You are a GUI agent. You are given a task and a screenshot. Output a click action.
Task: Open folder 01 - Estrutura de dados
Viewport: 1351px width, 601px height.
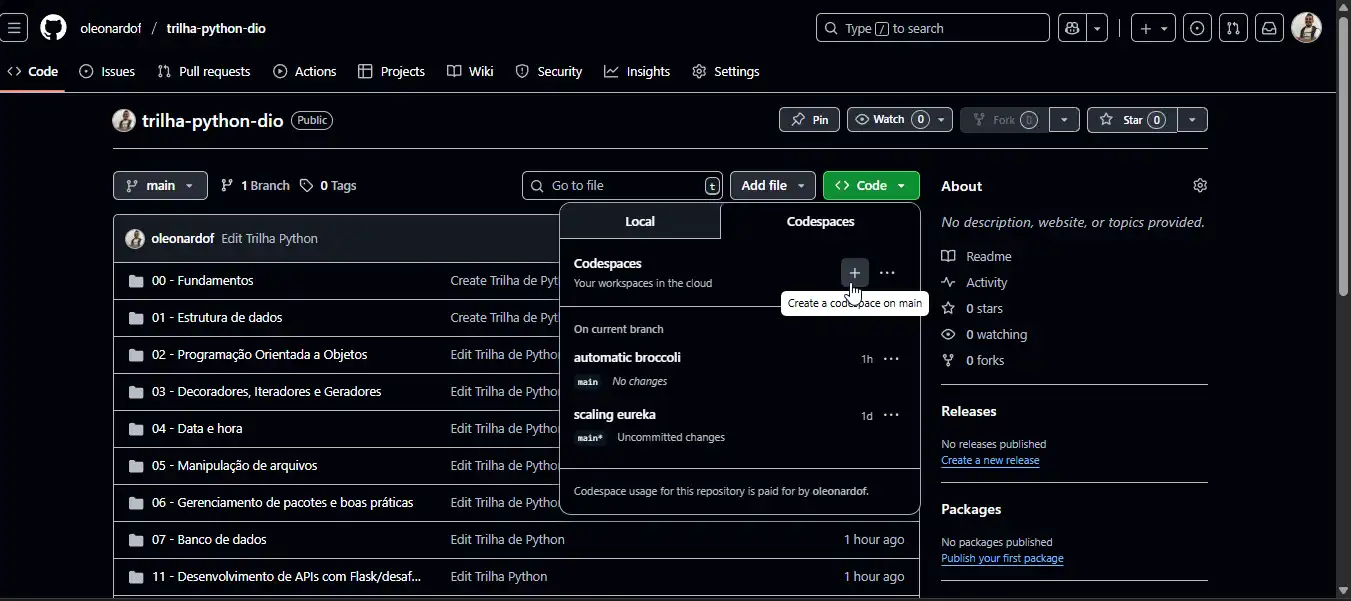[x=217, y=318]
